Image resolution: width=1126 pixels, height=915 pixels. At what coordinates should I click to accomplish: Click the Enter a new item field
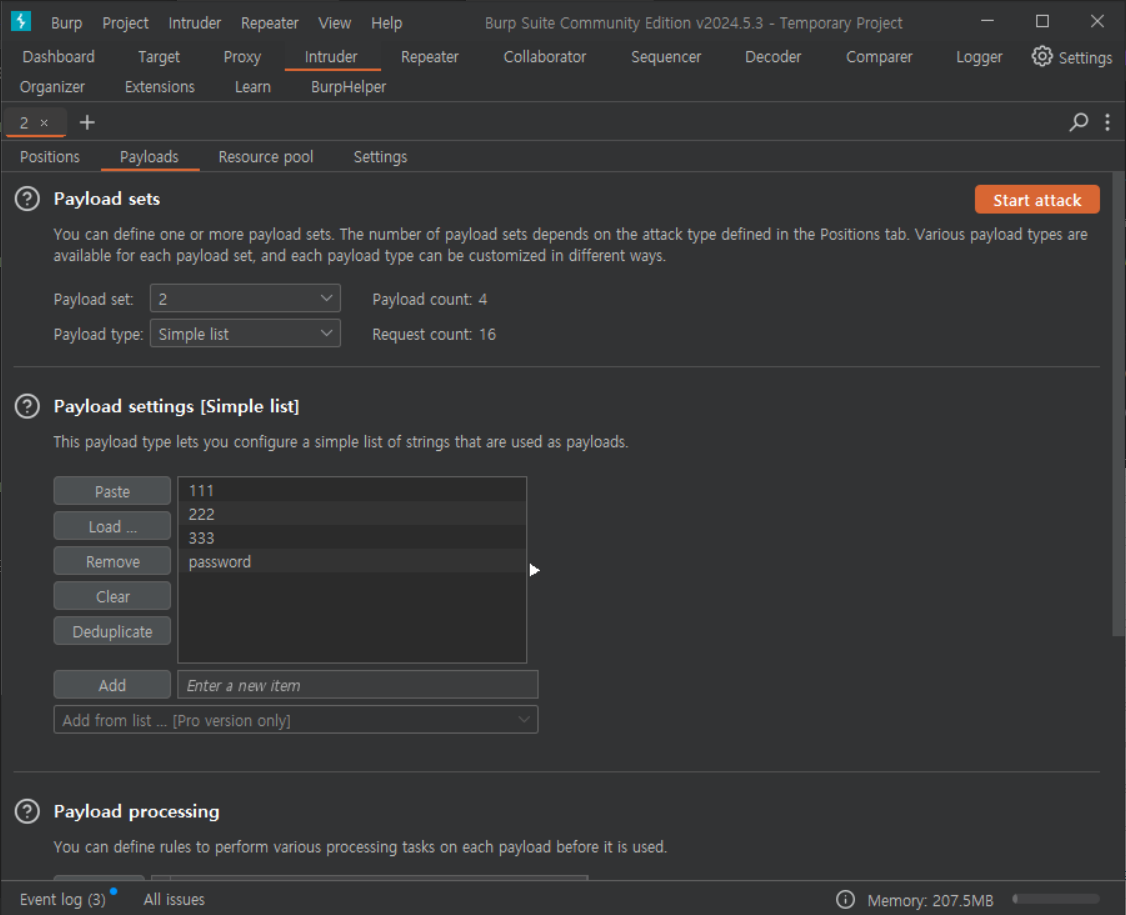(358, 685)
